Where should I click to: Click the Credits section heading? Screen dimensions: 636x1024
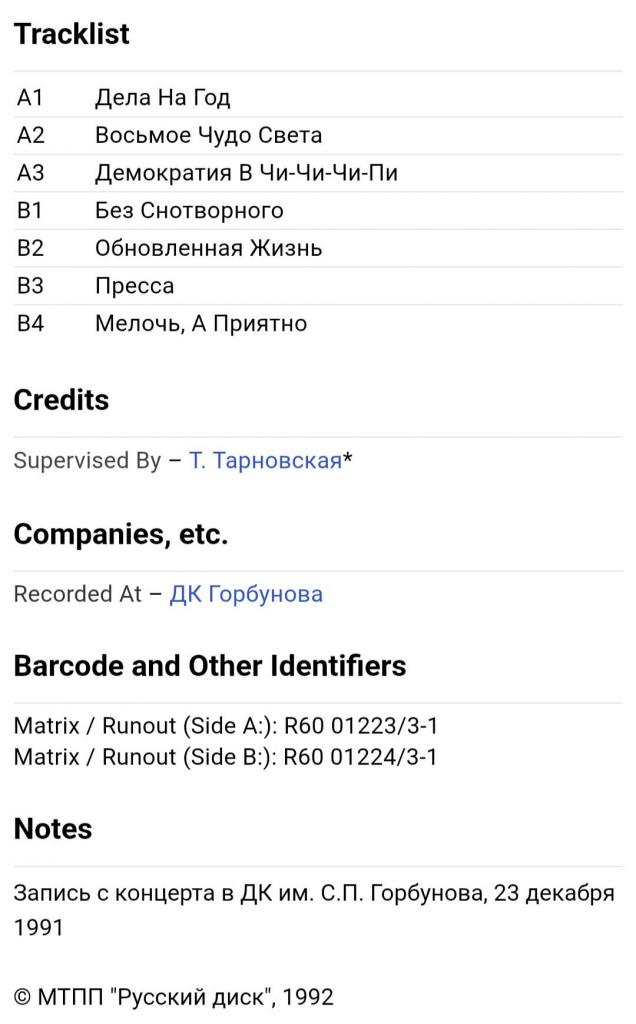point(61,400)
